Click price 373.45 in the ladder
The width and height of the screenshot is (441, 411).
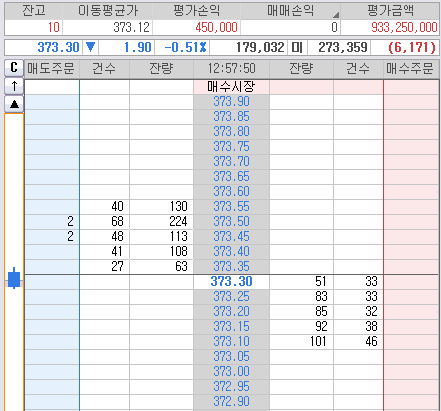point(231,237)
